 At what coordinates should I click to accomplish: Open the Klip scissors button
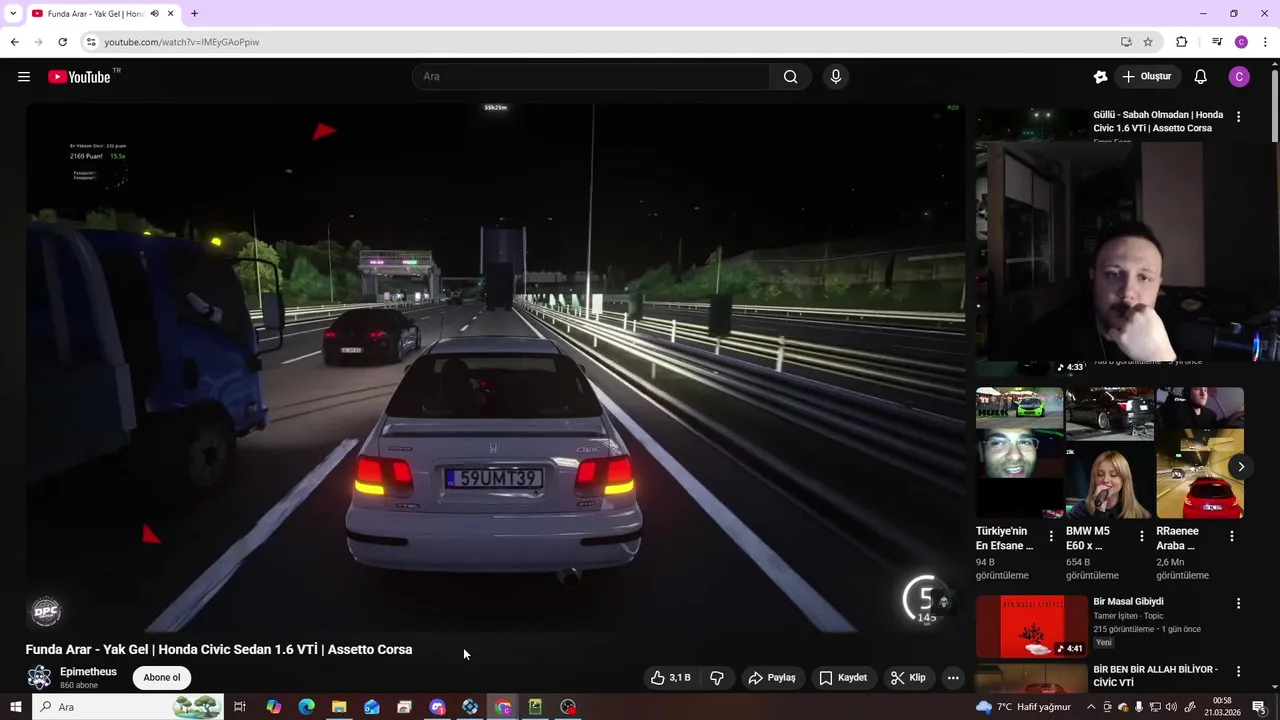pos(908,678)
